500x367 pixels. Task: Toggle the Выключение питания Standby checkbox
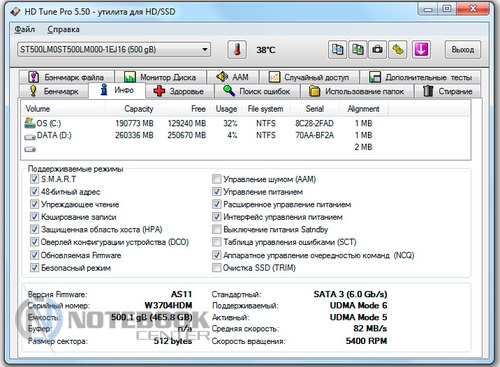(x=216, y=229)
